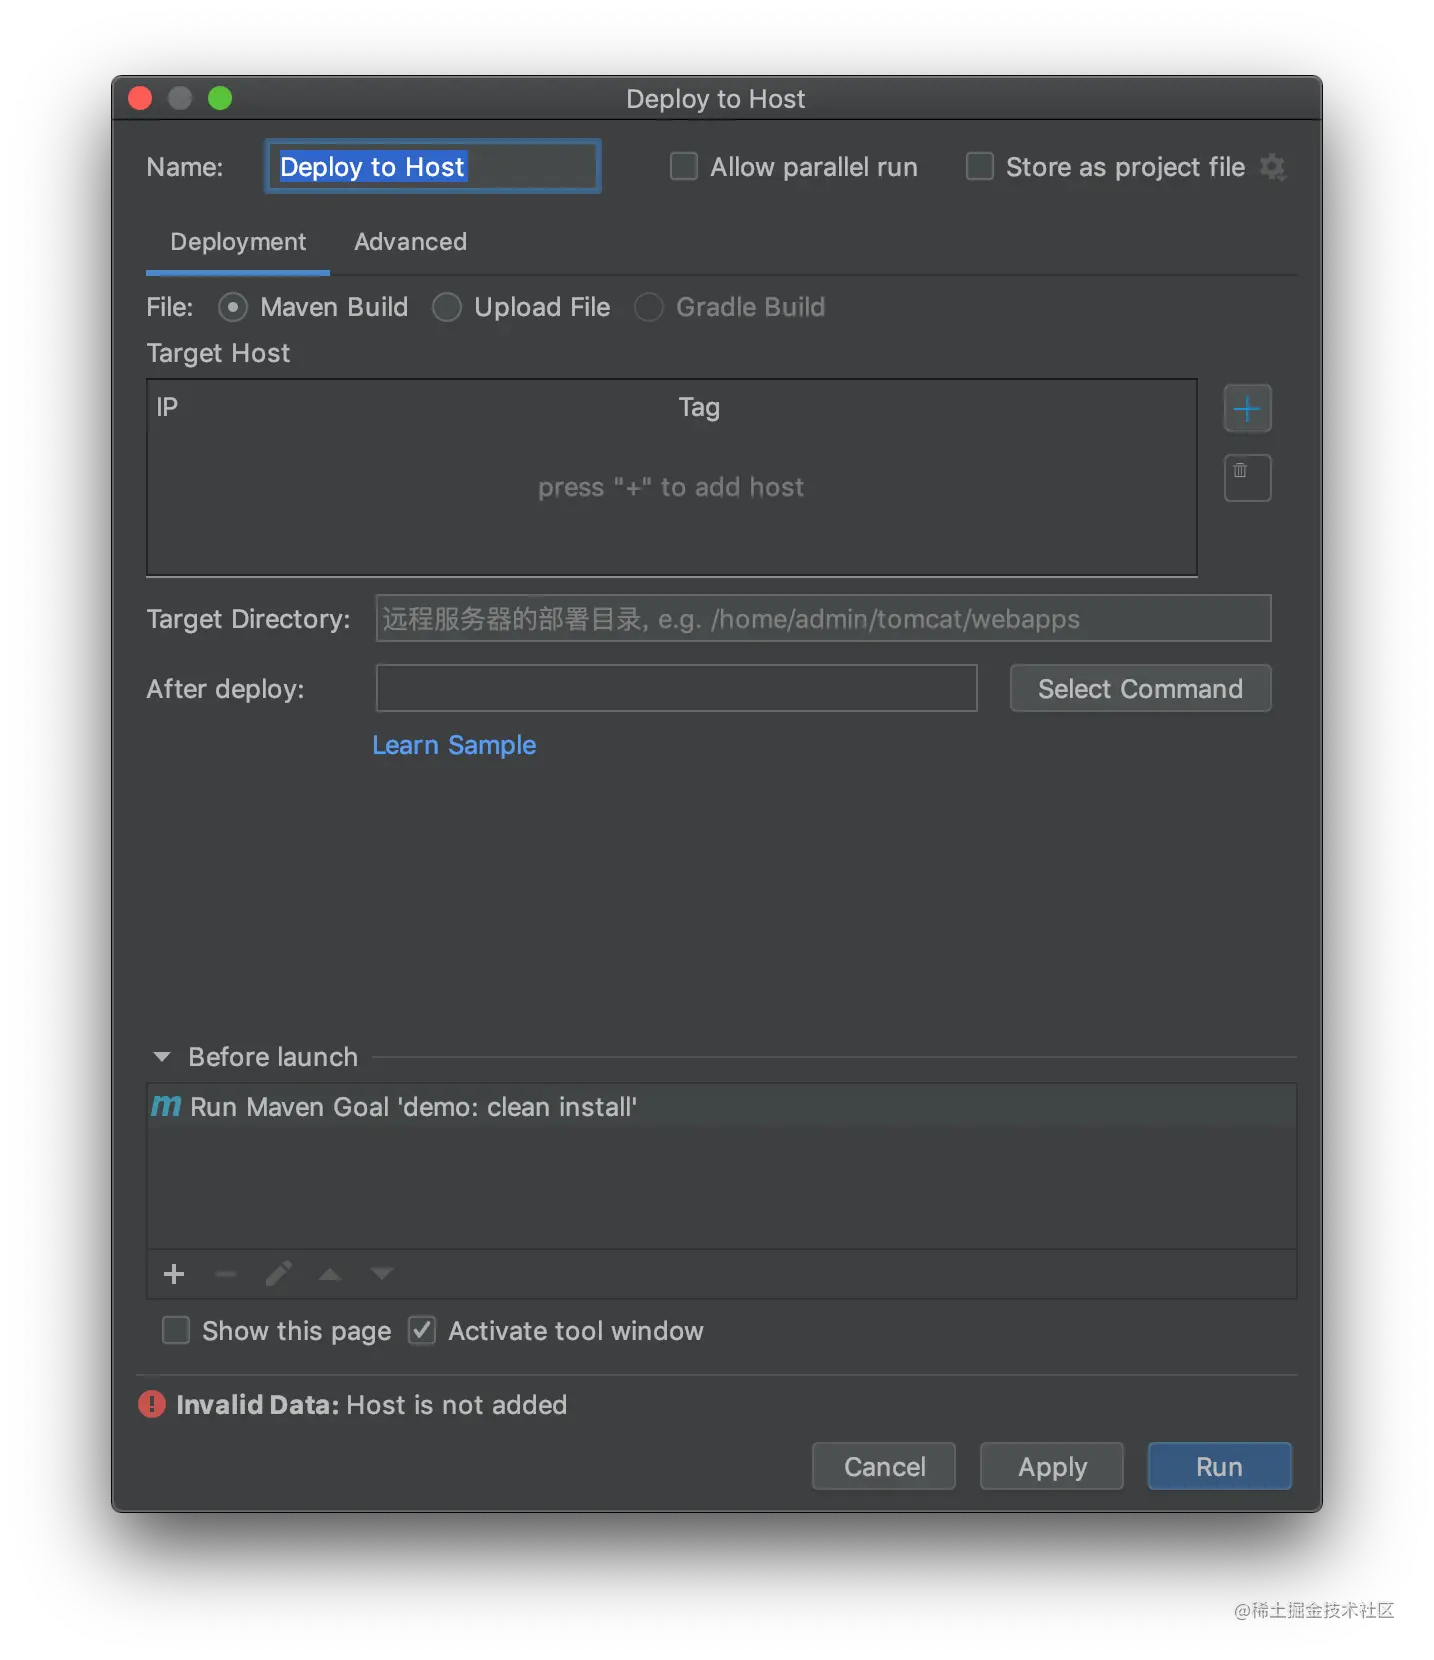Viewport: 1434px width, 1660px height.
Task: Click the plus icon to add host
Action: click(x=1247, y=408)
